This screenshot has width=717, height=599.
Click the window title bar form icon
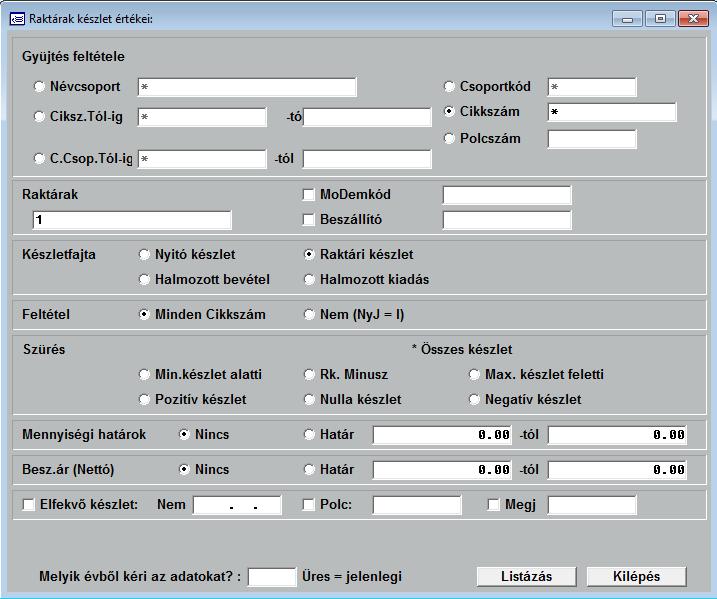pos(17,19)
